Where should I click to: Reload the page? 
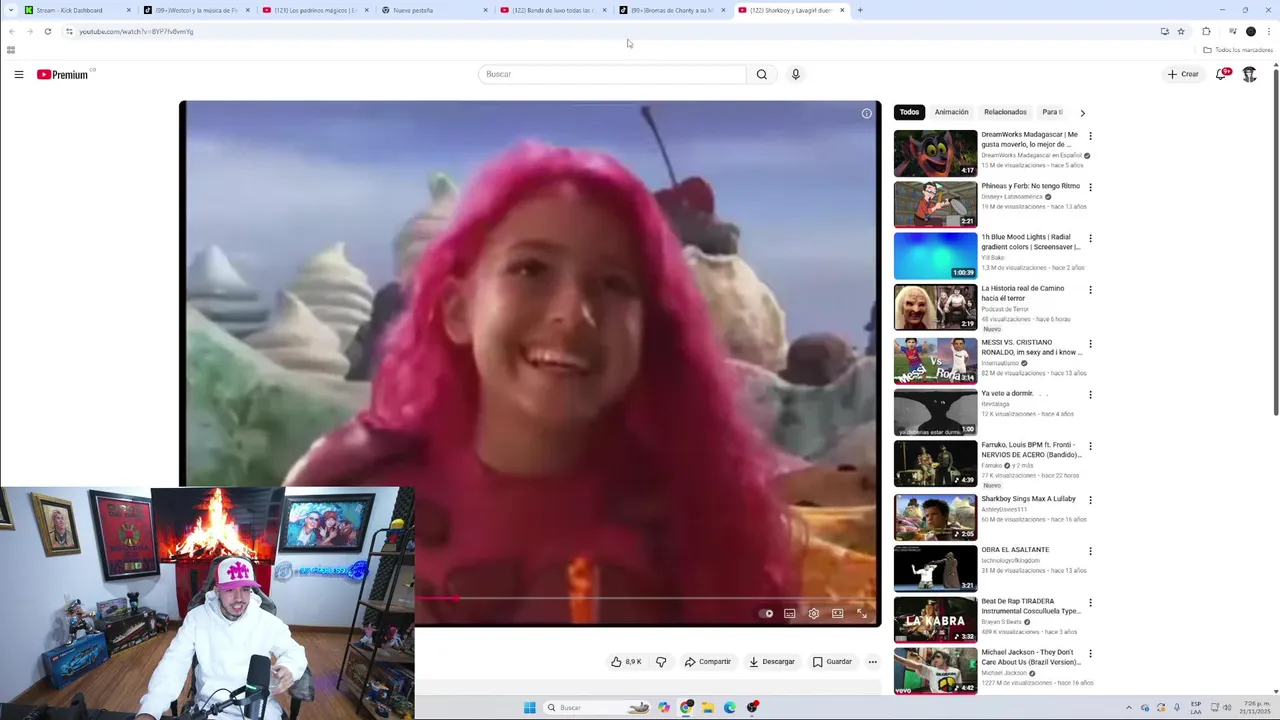pyautogui.click(x=47, y=32)
